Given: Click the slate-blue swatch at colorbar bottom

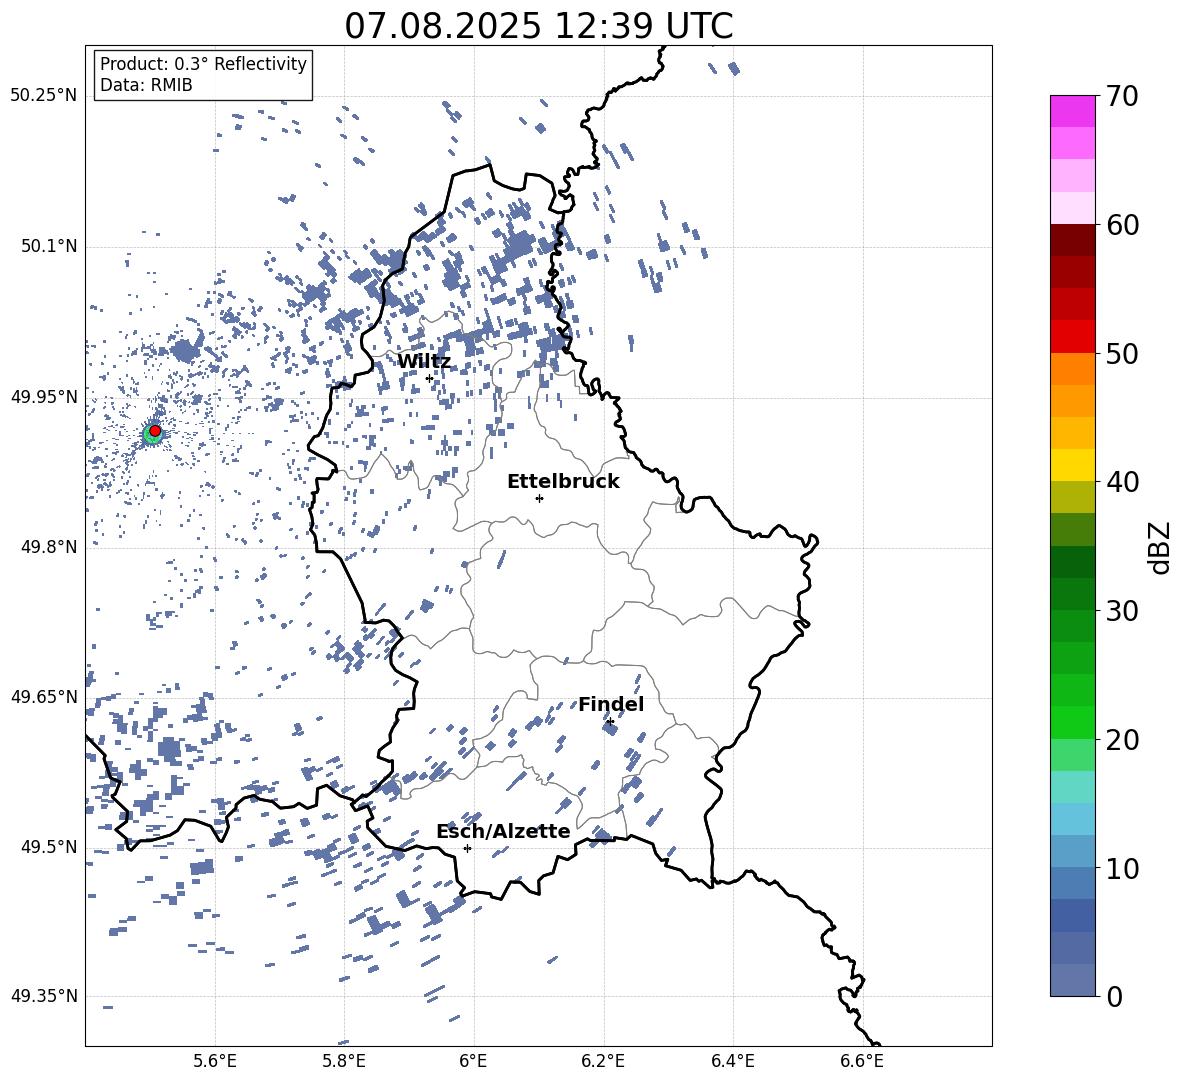Looking at the screenshot, I should [1073, 980].
